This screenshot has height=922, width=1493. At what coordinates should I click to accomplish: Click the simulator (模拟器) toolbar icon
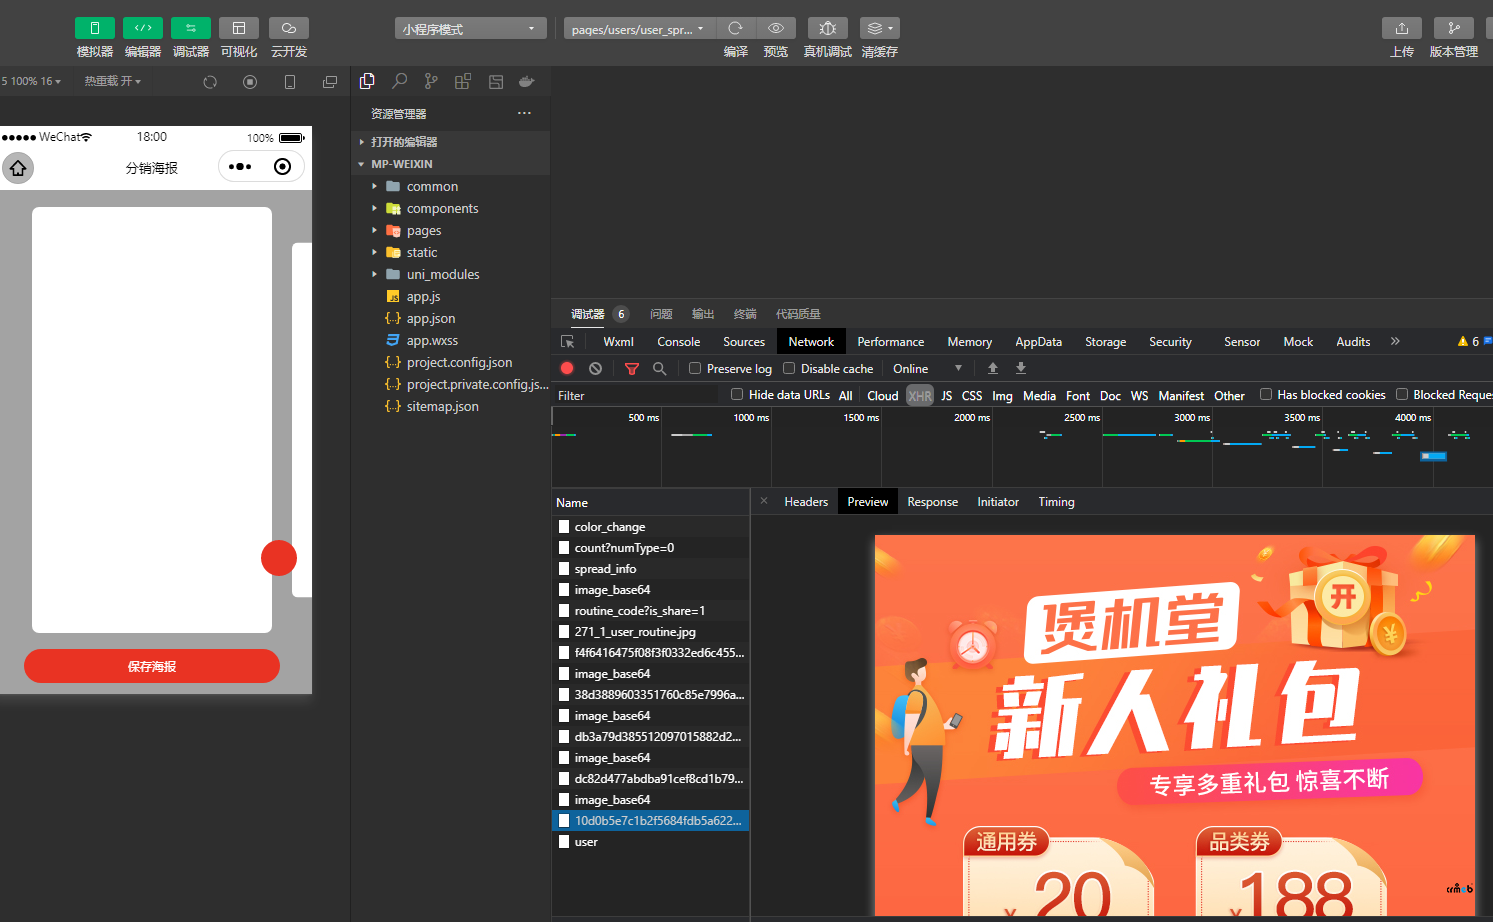[x=94, y=28]
